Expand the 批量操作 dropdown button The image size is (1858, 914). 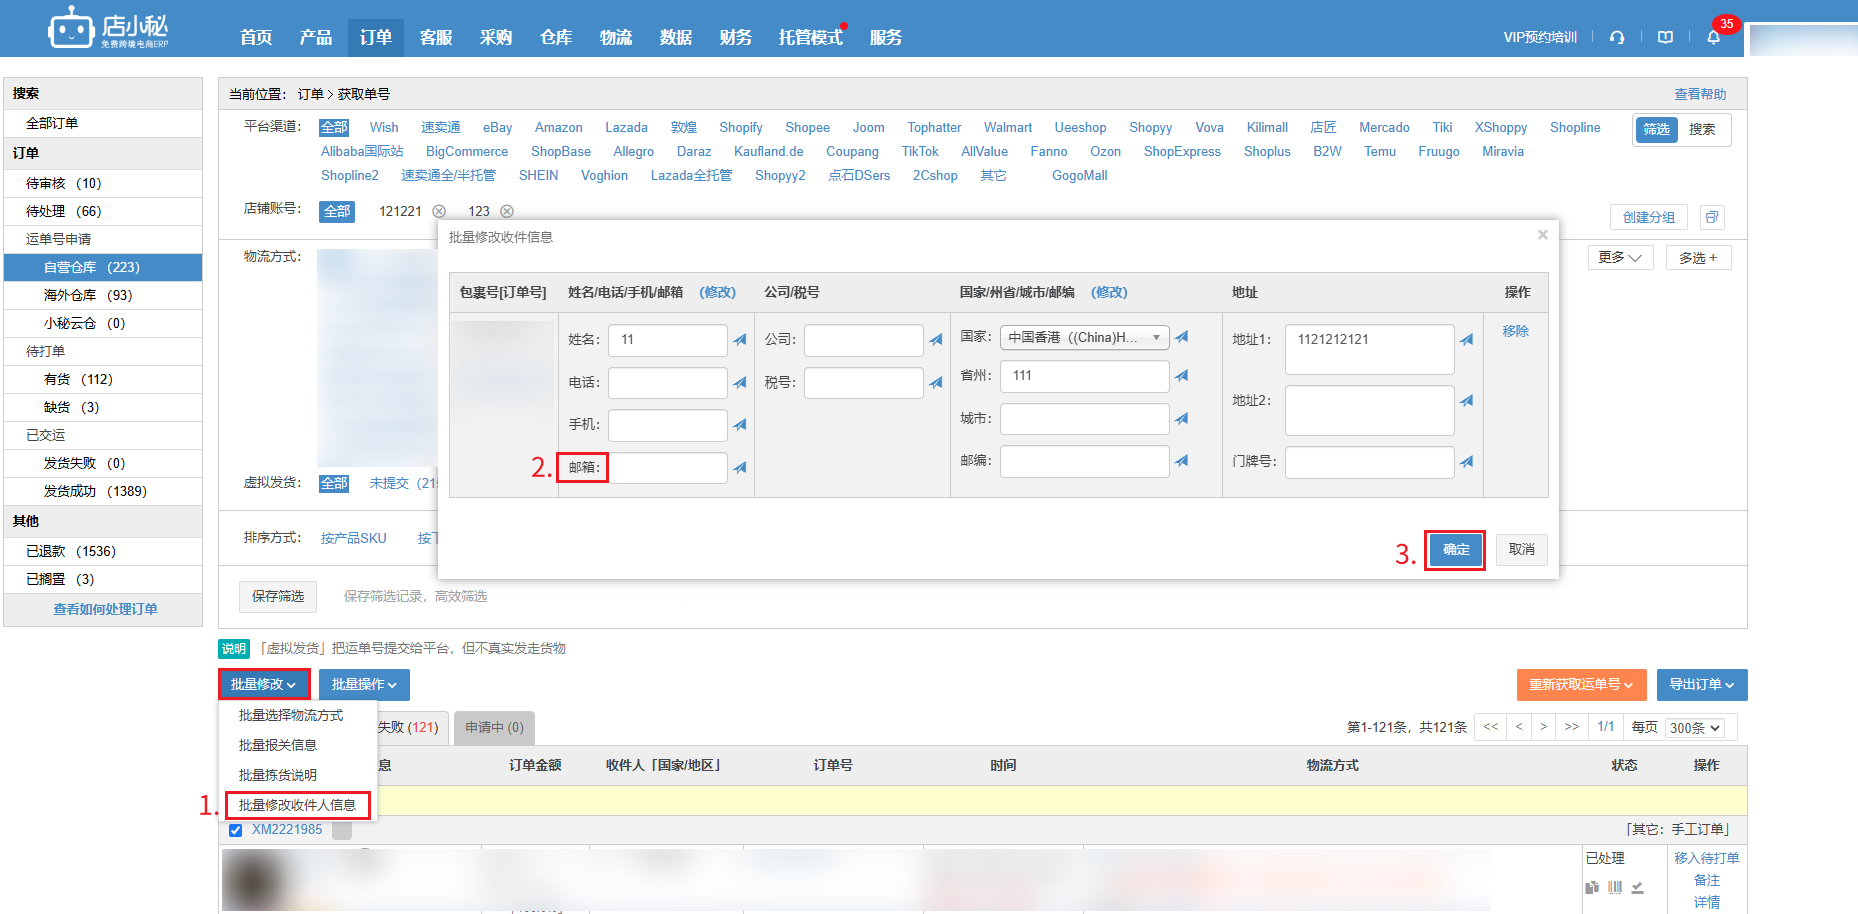point(365,684)
